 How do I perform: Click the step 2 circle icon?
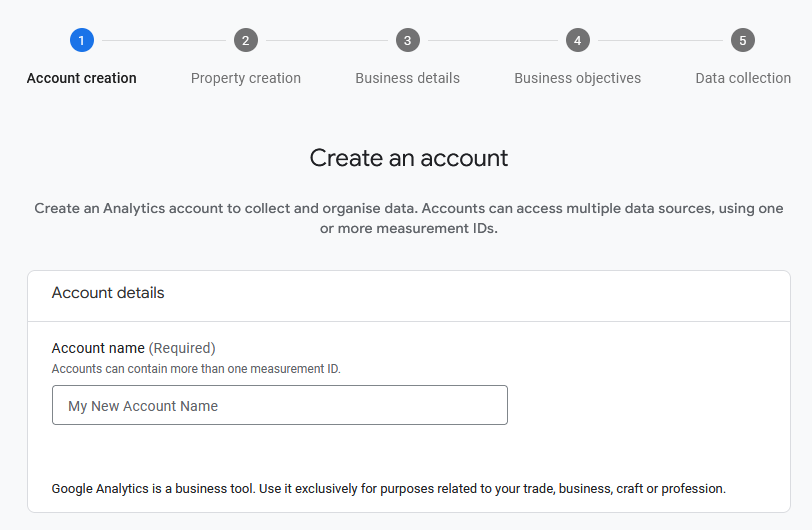click(x=246, y=40)
